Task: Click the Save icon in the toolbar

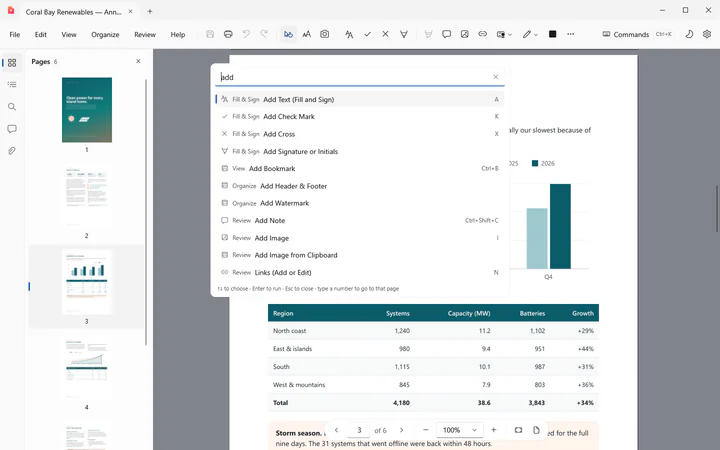Action: click(x=210, y=34)
